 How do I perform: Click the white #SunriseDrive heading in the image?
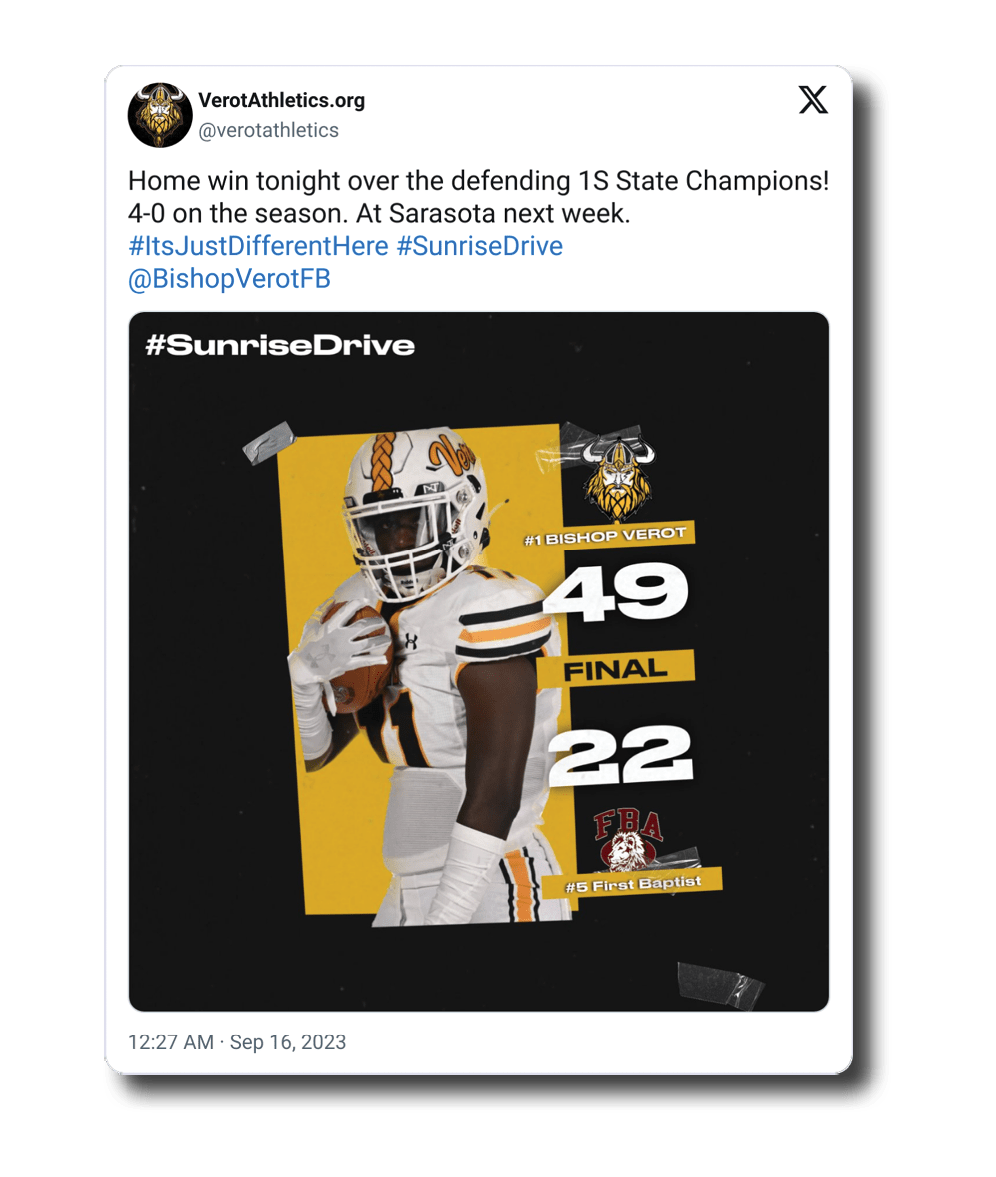point(280,346)
